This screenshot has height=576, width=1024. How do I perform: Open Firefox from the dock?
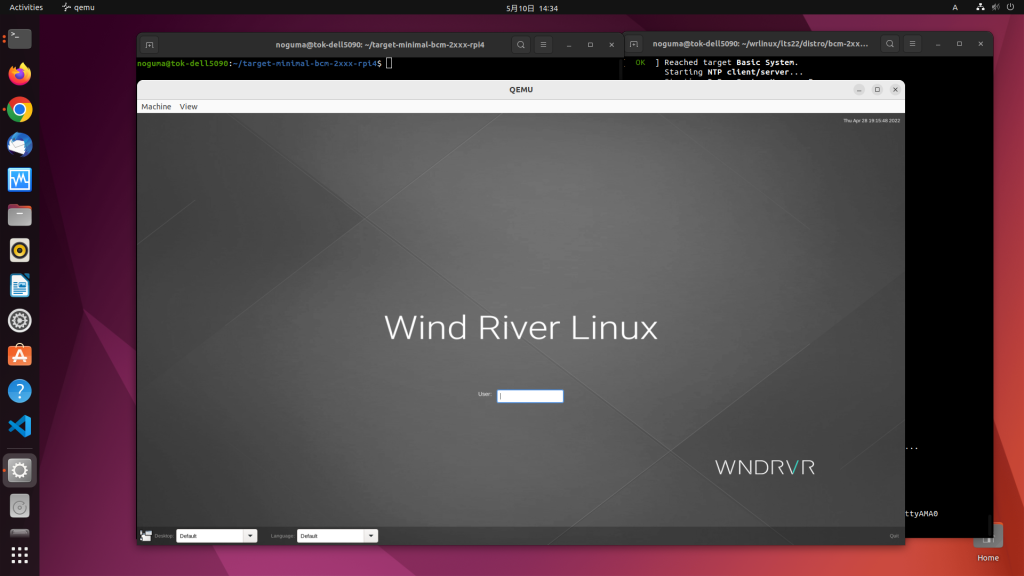20,73
